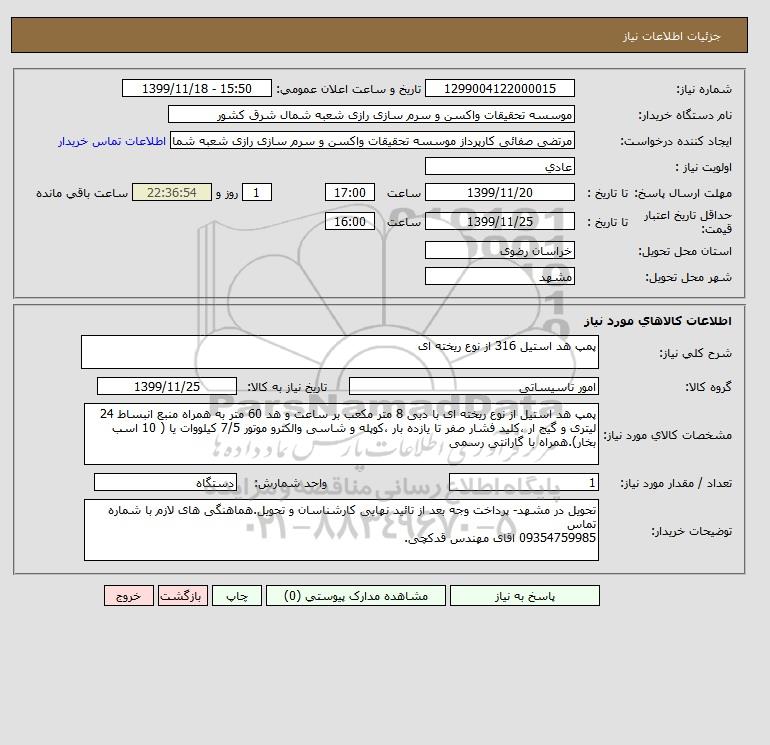Image resolution: width=770 pixels, height=745 pixels.
Task: Click the مهلت ارسال پاسخ label
Action: tap(683, 193)
